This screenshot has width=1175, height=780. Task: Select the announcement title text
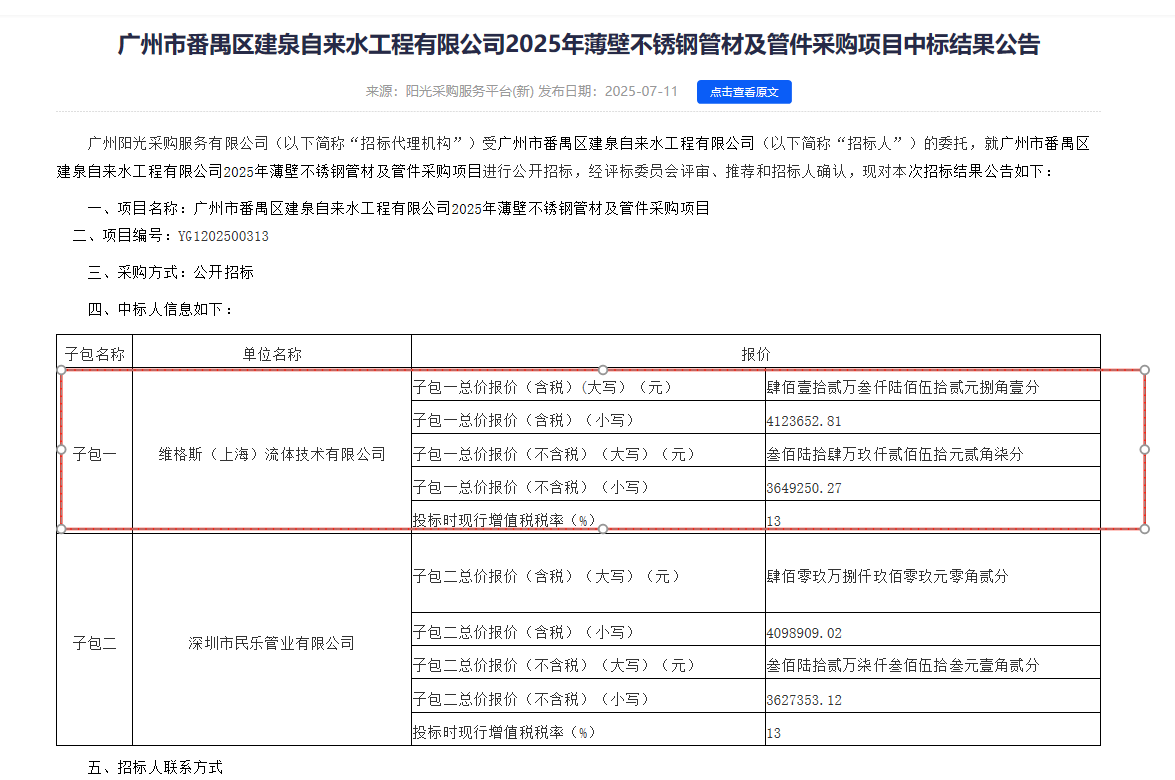587,44
